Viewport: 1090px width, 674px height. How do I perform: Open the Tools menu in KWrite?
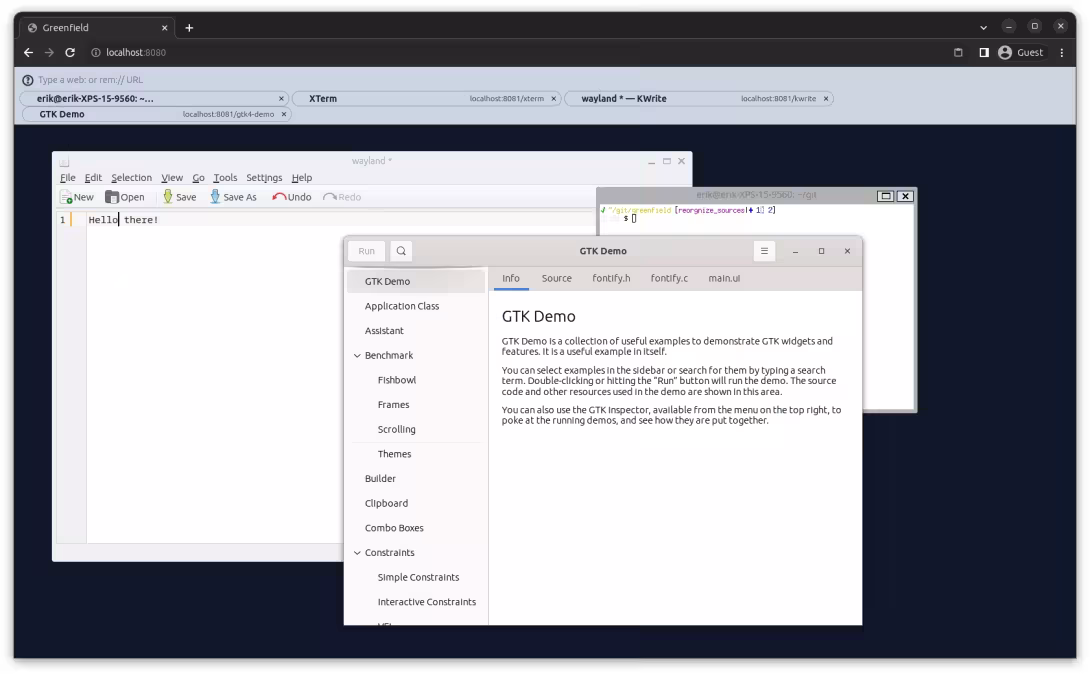coord(225,178)
